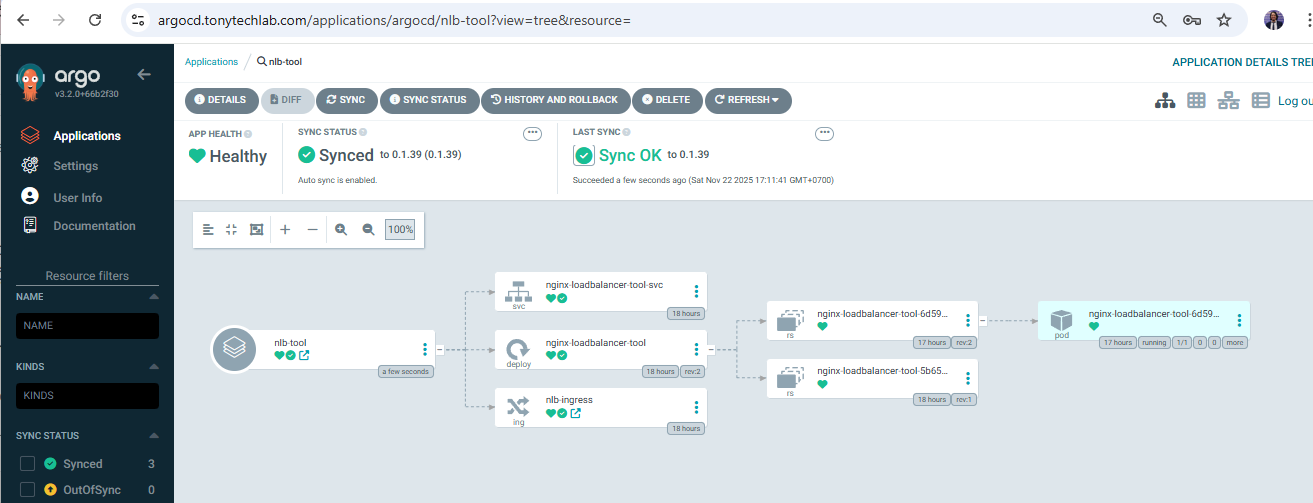1313x503 pixels.
Task: Open the browser profile avatar
Action: [x=1274, y=20]
